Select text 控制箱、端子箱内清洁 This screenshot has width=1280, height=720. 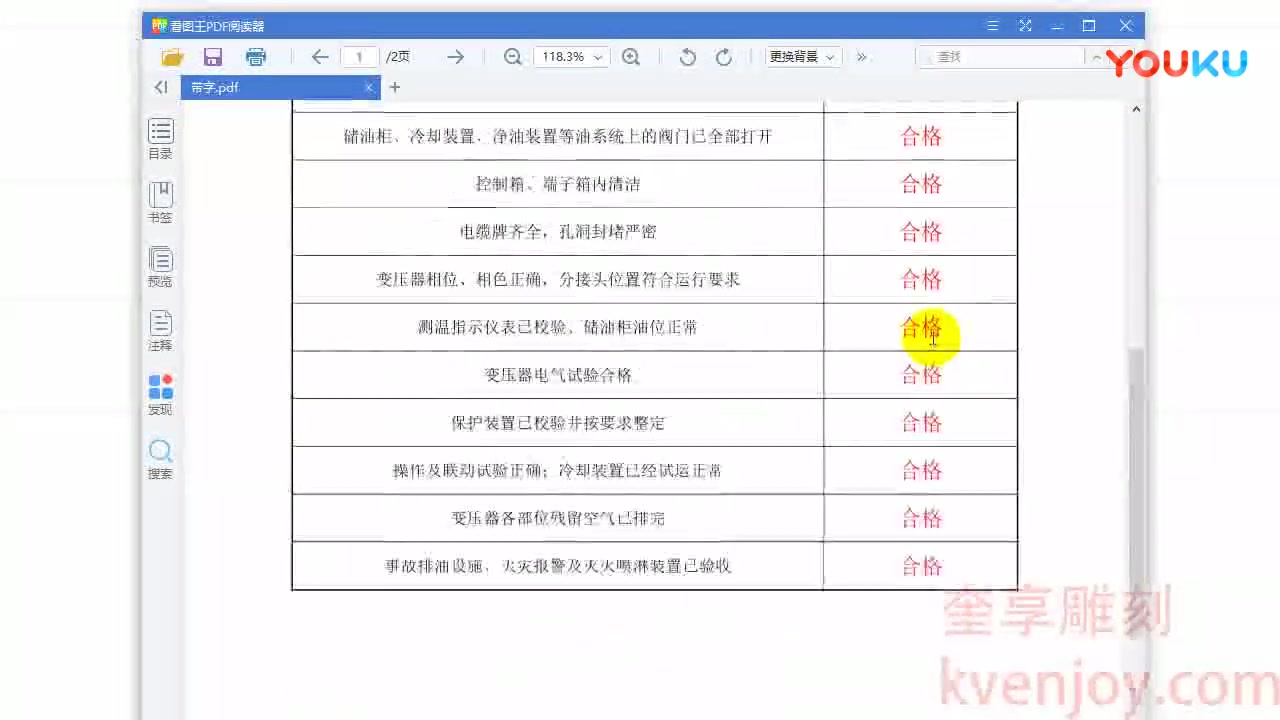coord(558,184)
